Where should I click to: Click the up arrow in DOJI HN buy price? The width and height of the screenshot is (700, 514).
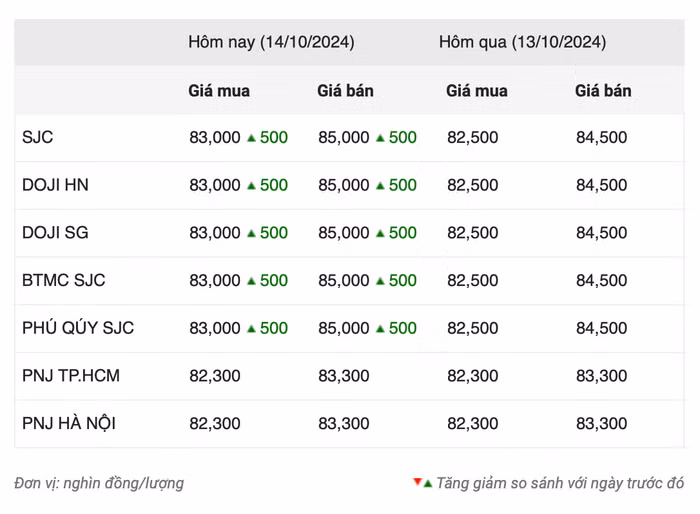pyautogui.click(x=251, y=185)
